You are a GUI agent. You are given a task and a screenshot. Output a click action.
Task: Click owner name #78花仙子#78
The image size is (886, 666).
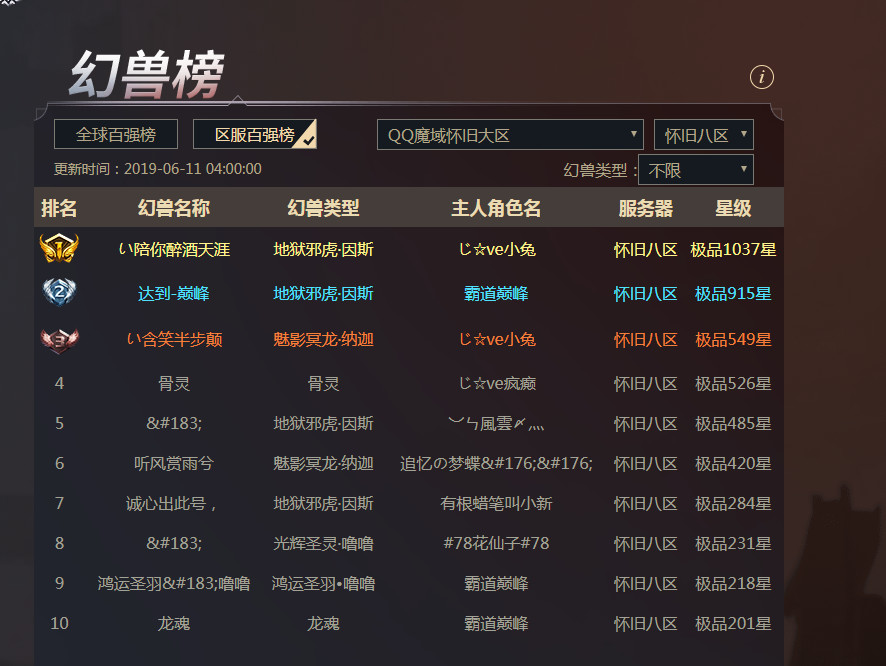pos(496,543)
